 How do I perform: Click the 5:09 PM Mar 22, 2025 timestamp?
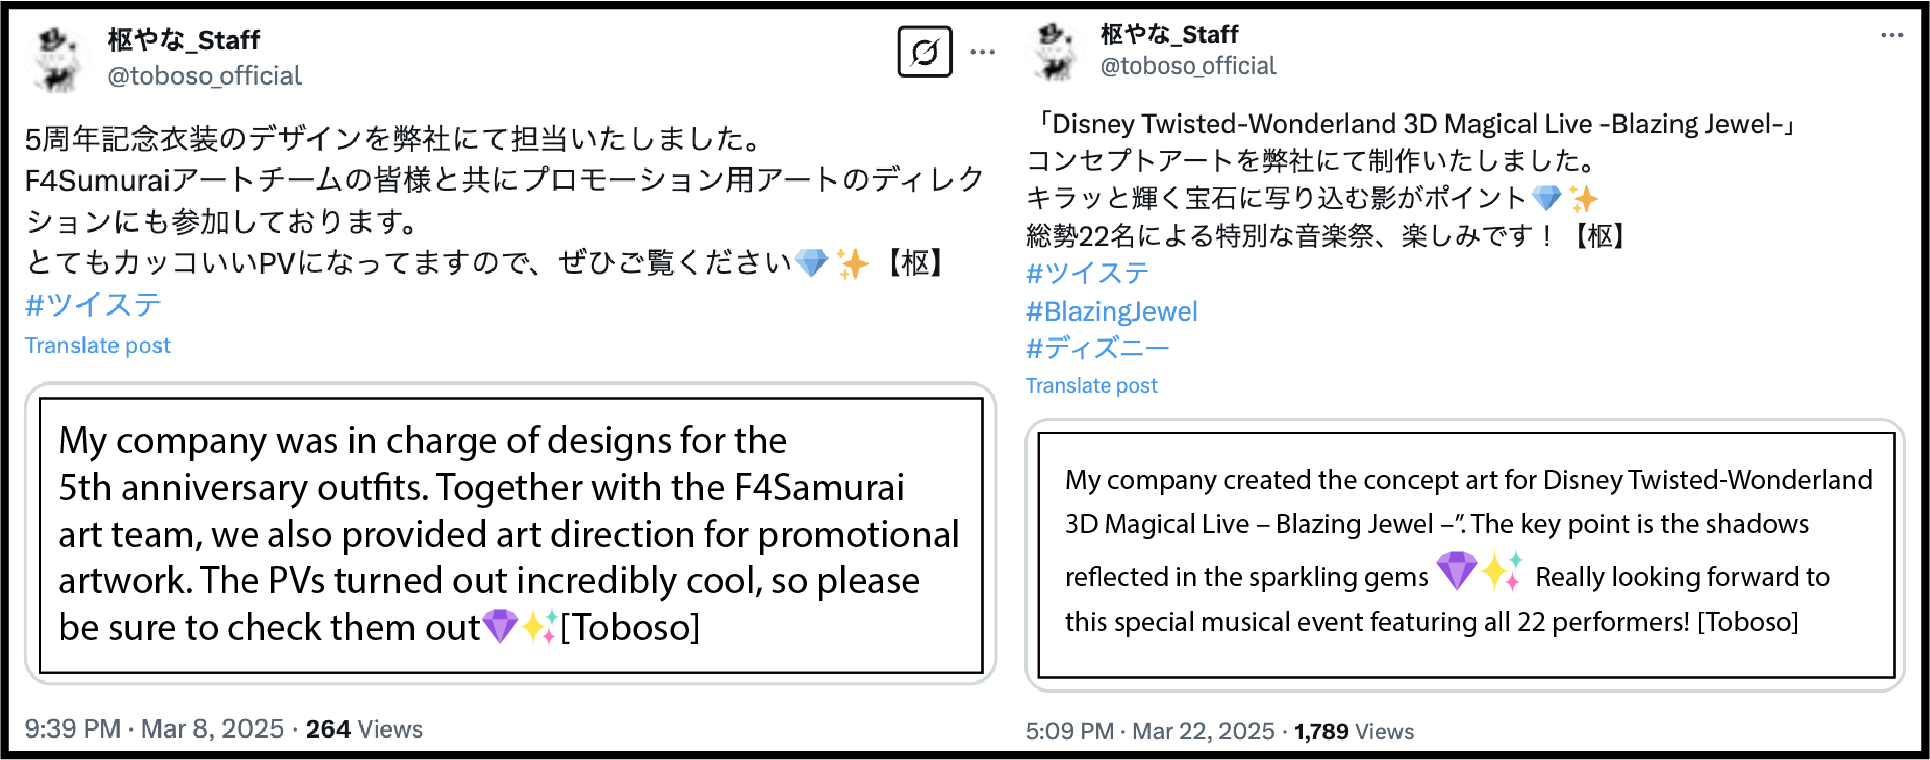1150,731
